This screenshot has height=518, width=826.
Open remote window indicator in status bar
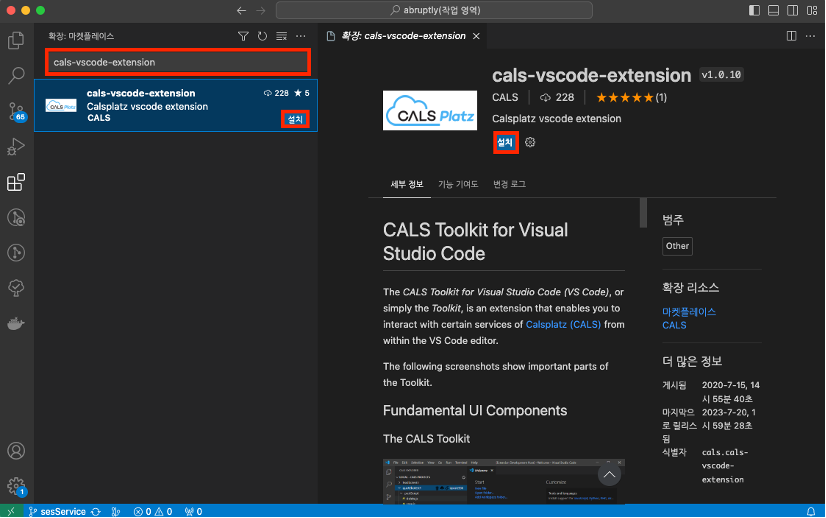click(x=11, y=511)
